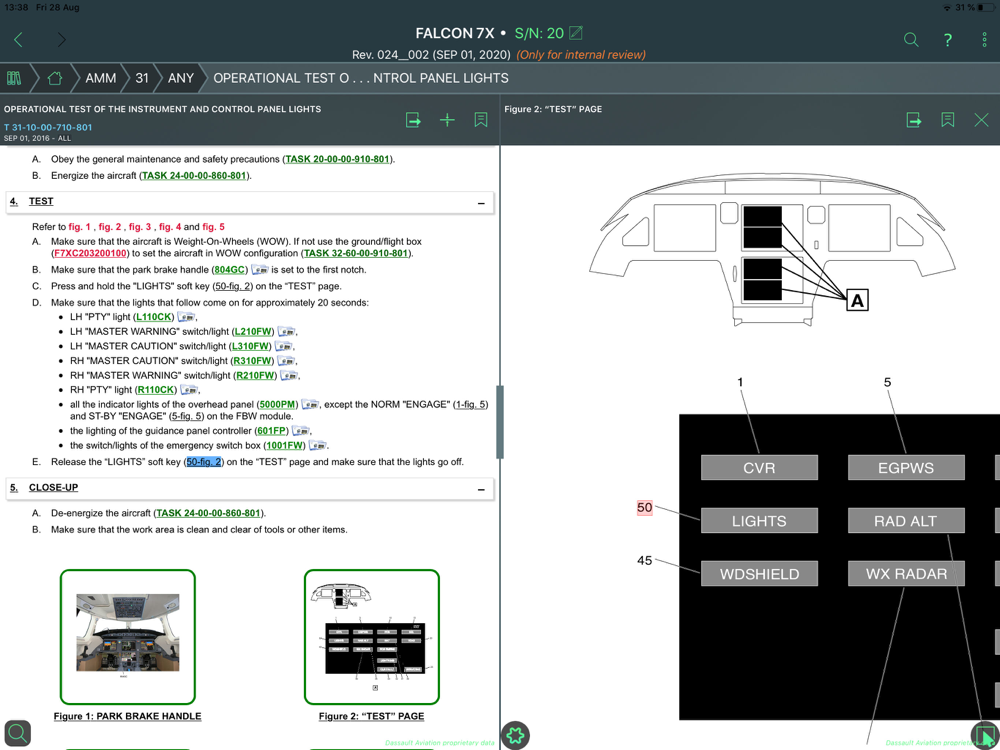The height and width of the screenshot is (750, 1000).
Task: Open 1001FW emergency switch box link
Action: [x=285, y=446]
